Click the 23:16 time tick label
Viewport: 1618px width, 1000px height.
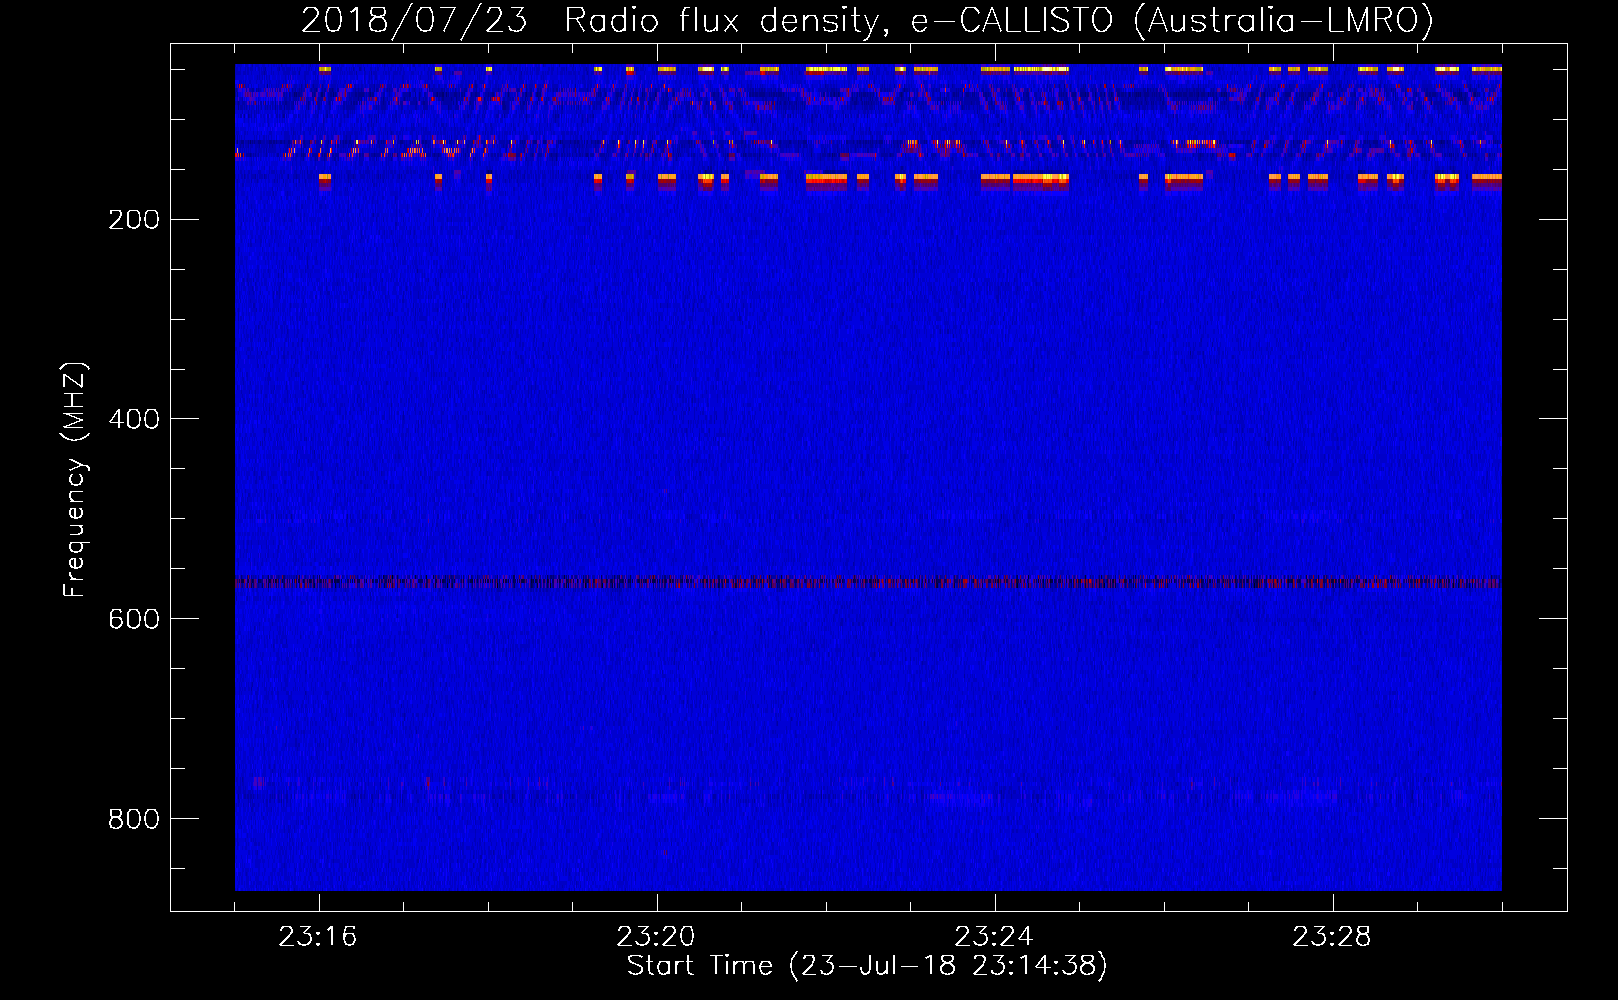(x=318, y=936)
